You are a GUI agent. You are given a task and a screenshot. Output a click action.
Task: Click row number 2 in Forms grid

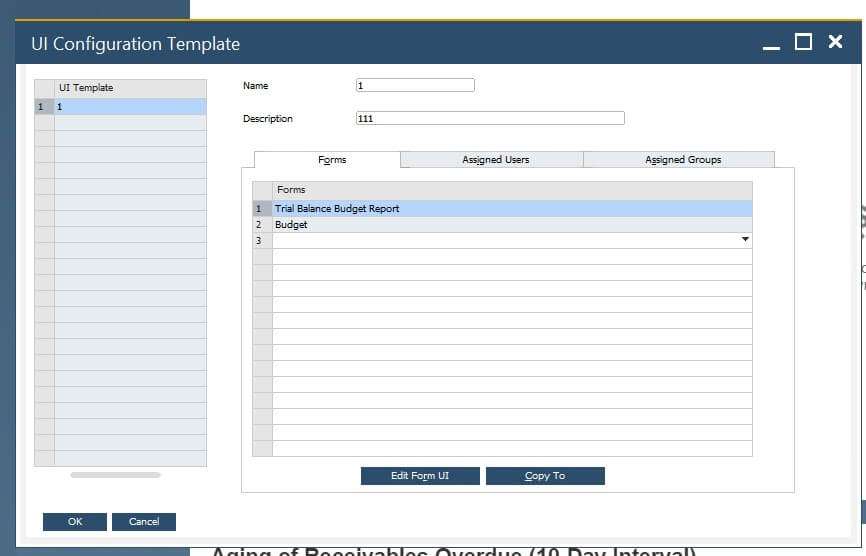point(262,225)
